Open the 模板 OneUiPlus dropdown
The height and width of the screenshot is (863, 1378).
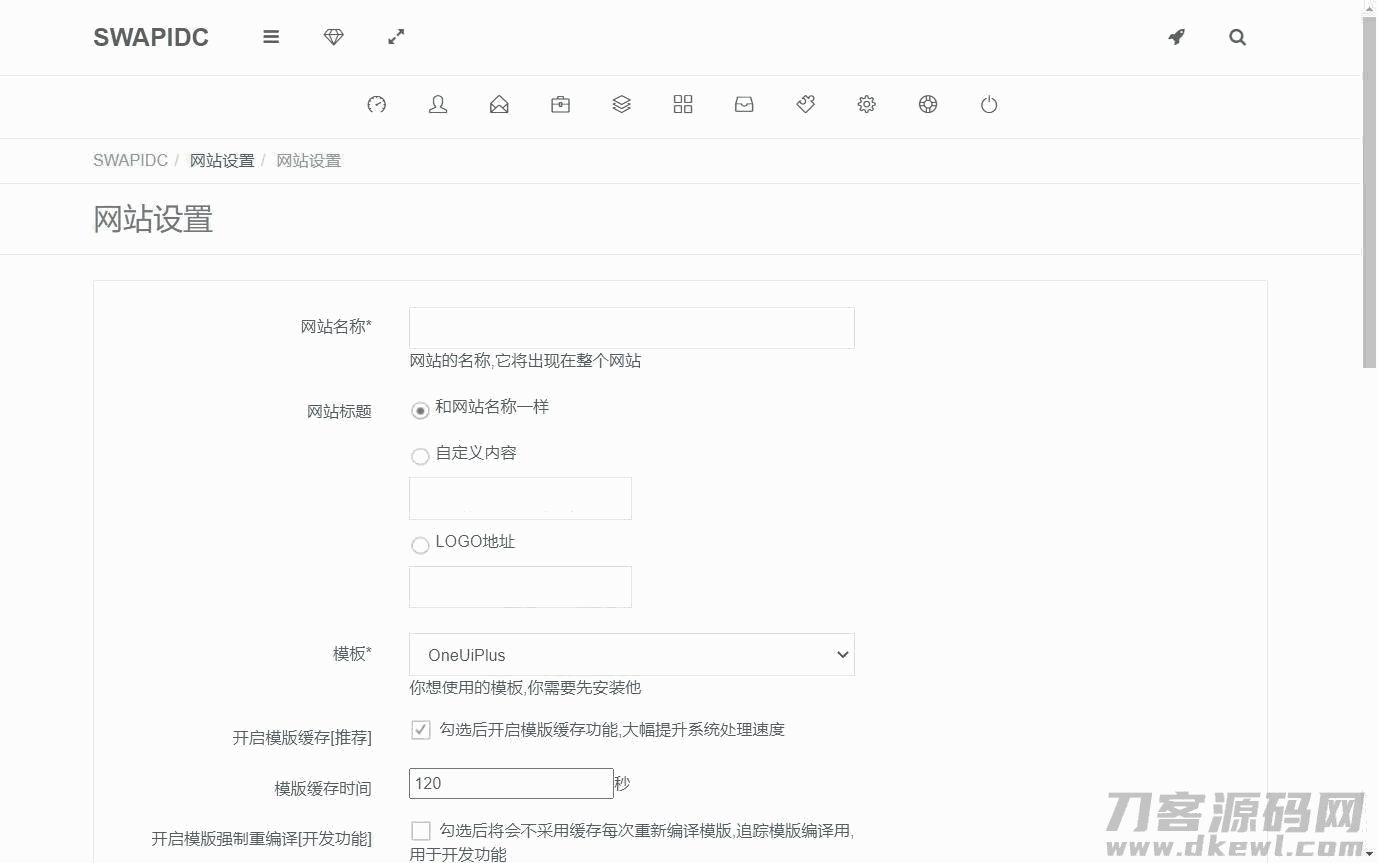(x=631, y=655)
